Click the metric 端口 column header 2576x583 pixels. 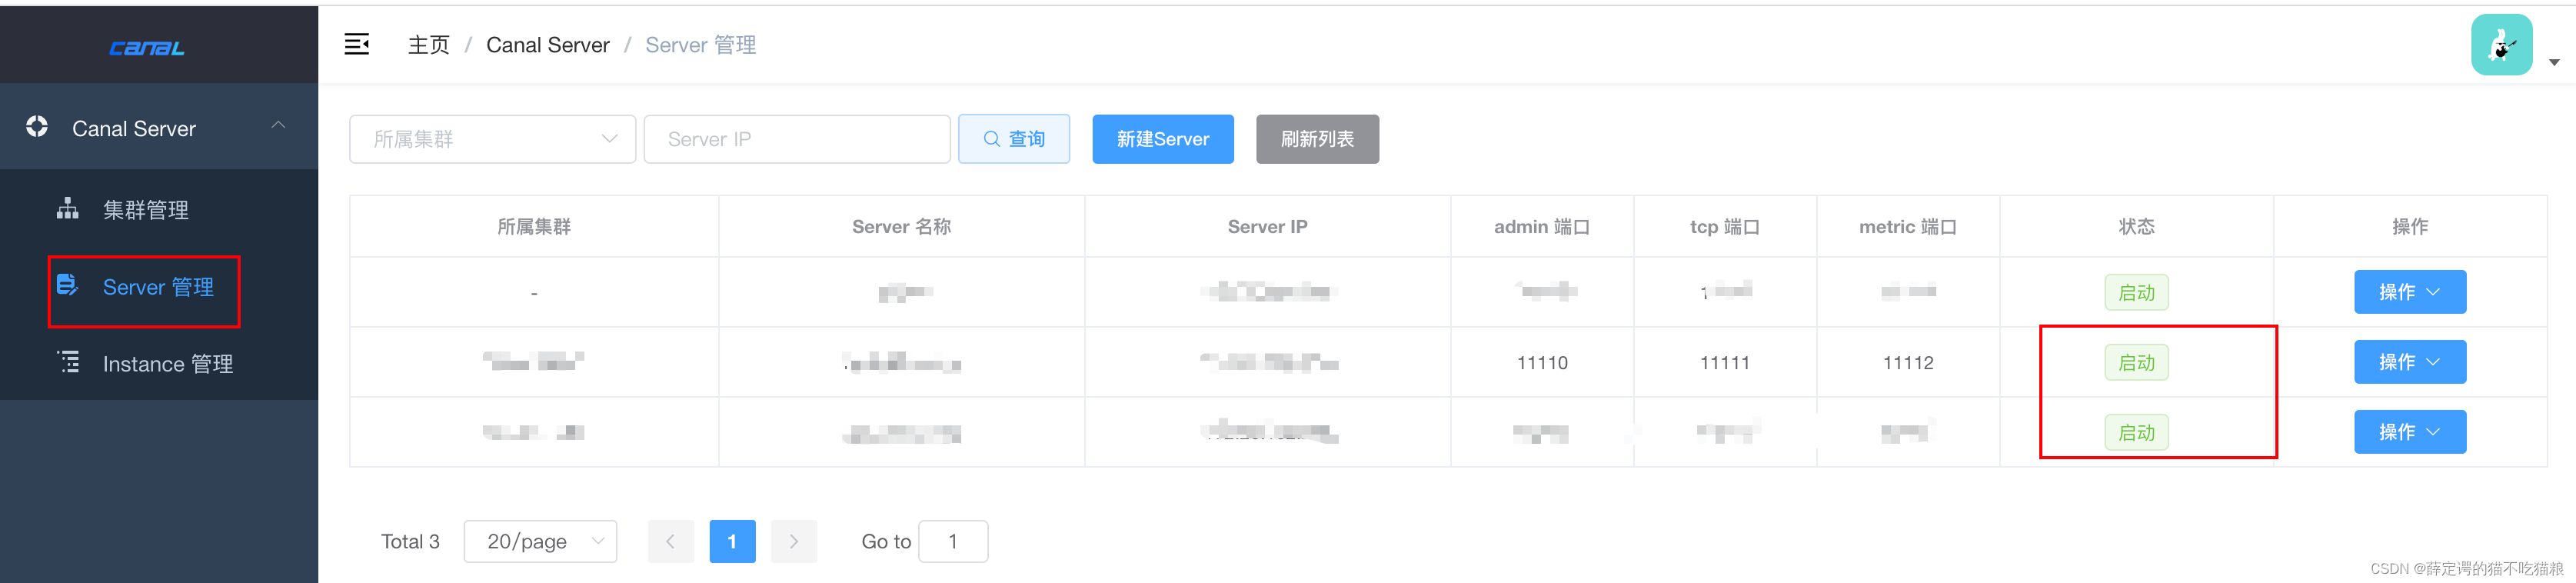click(x=1908, y=227)
